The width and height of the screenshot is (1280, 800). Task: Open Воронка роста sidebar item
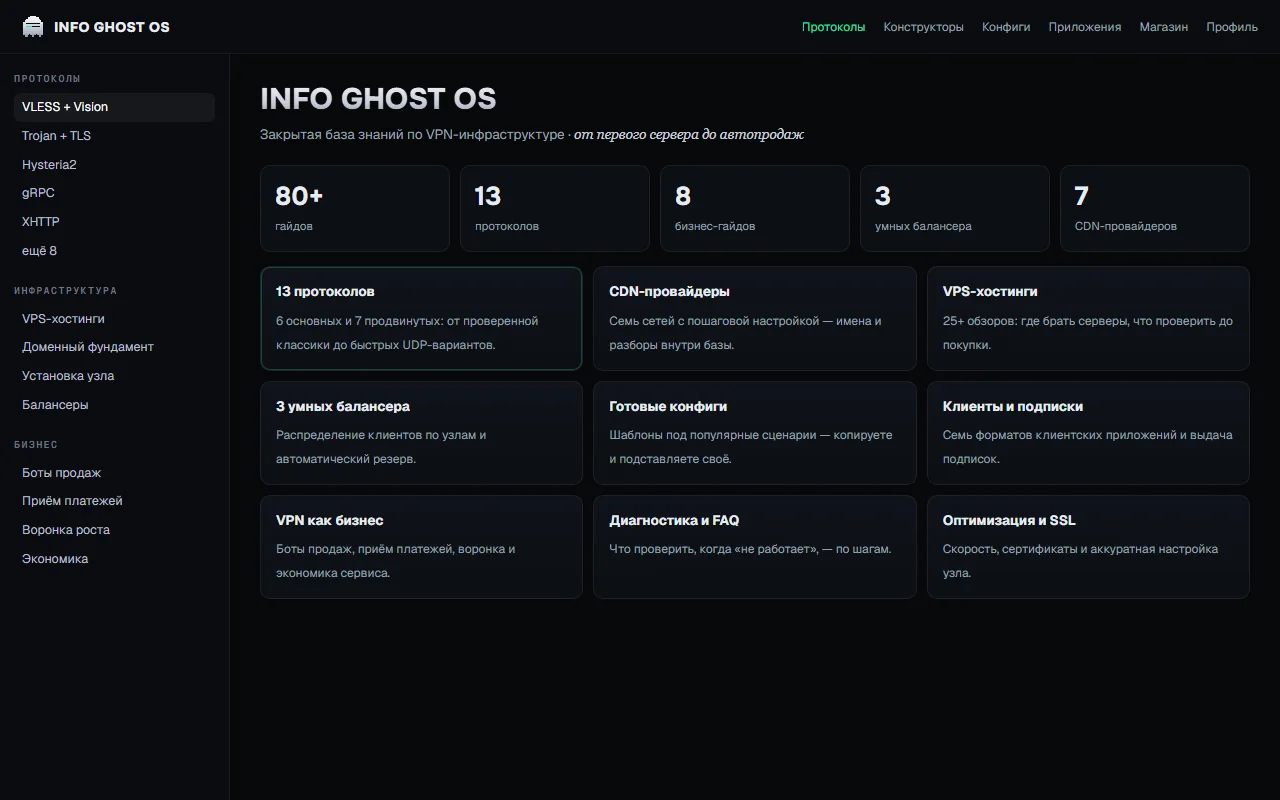[x=114, y=530]
